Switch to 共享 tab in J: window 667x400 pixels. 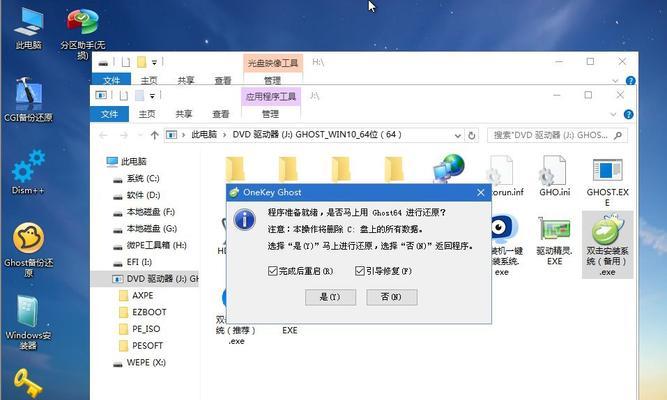coord(184,114)
